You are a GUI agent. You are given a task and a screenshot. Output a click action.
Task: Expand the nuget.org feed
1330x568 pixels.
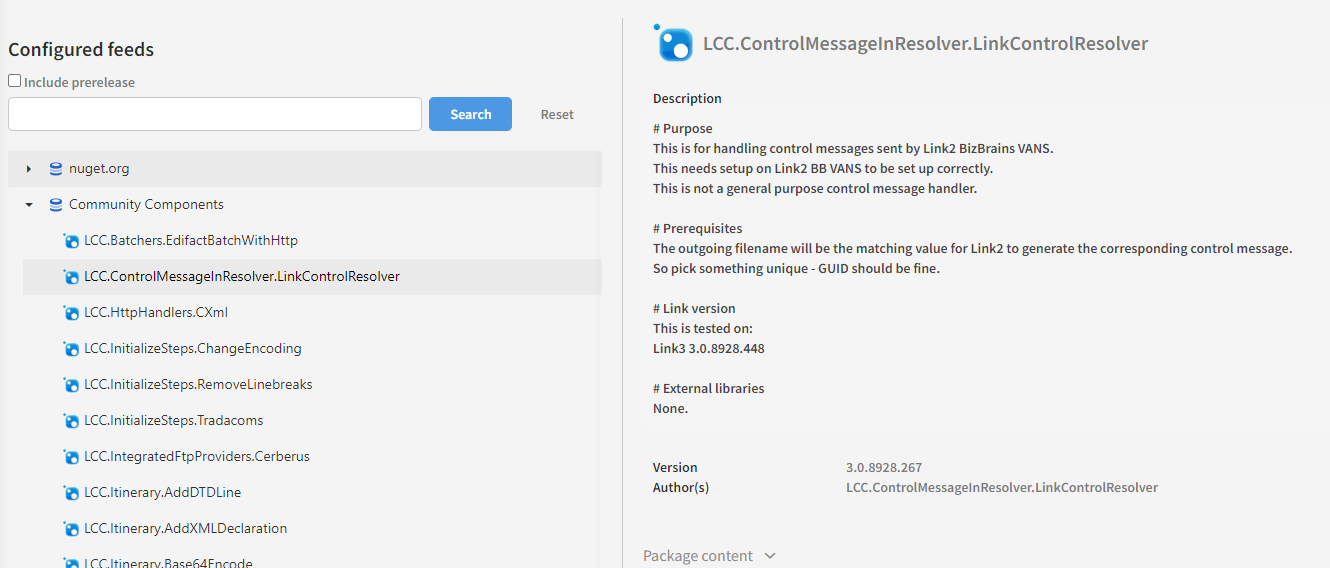pyautogui.click(x=29, y=169)
